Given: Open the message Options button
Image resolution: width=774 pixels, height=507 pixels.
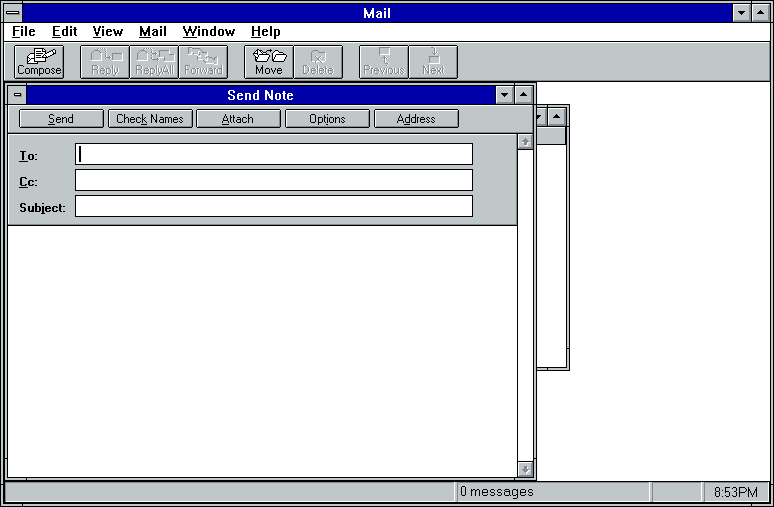Looking at the screenshot, I should tap(327, 119).
